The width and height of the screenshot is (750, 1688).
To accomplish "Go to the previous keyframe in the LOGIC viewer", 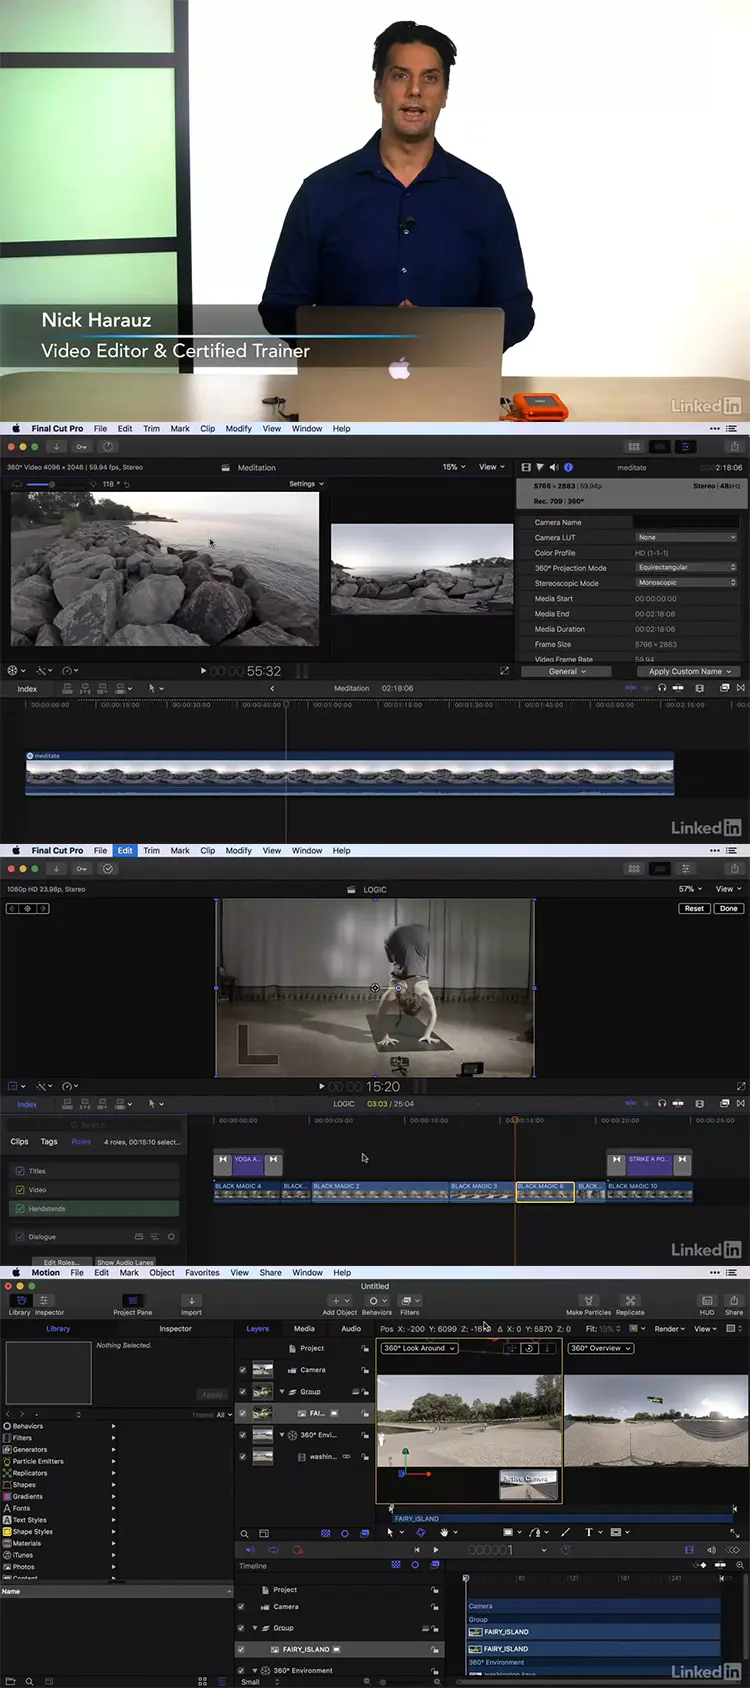I will 13,908.
